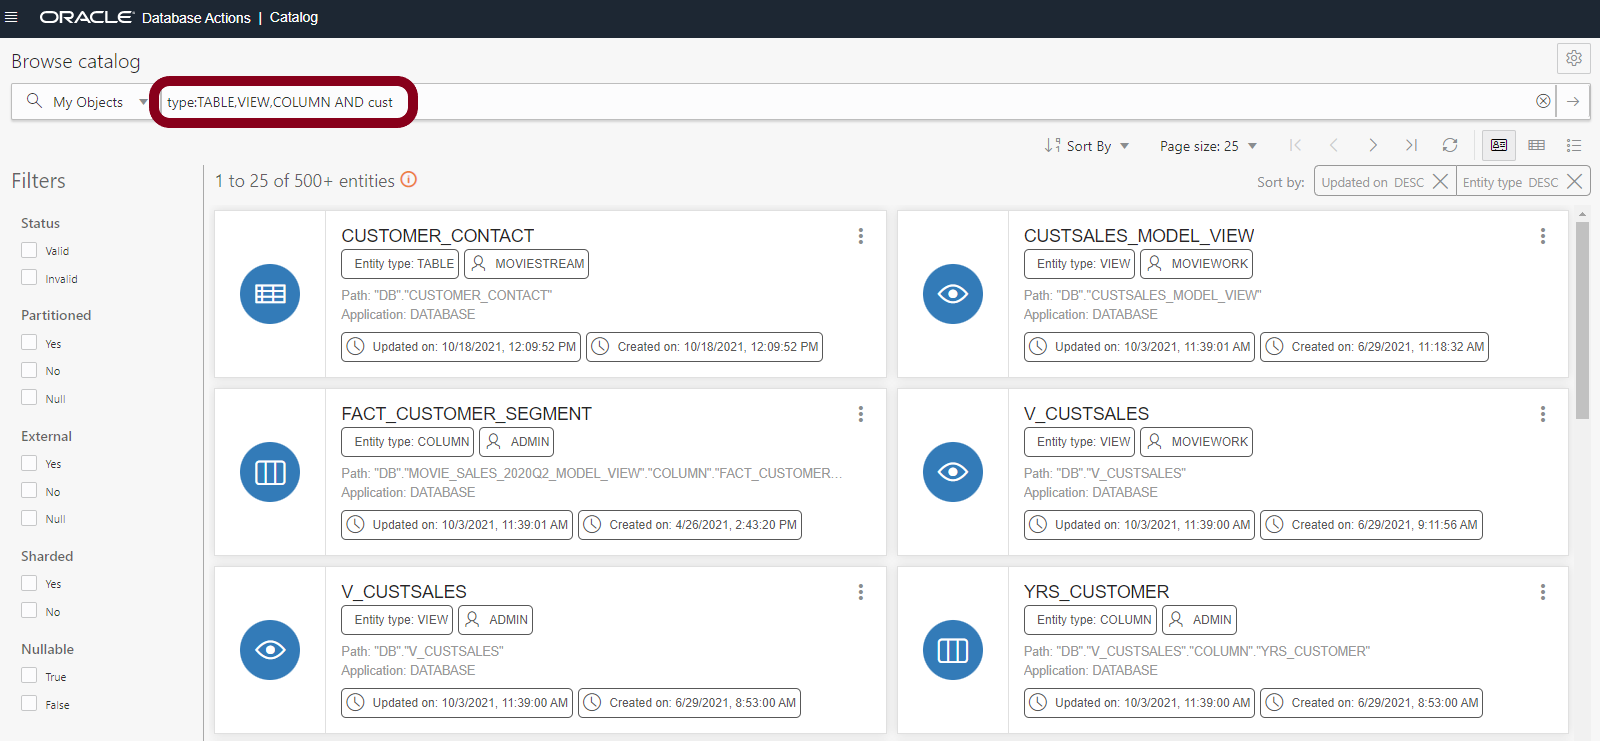Check Nullable False filter
The height and width of the screenshot is (741, 1600).
[29, 703]
